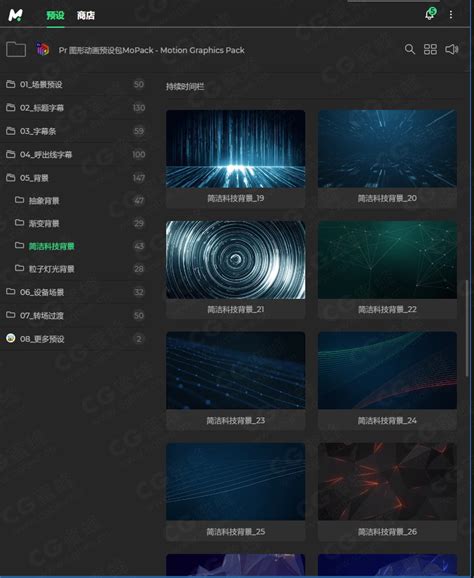Click the 01_场景预设 folder icon
This screenshot has height=578, width=474.
point(11,84)
